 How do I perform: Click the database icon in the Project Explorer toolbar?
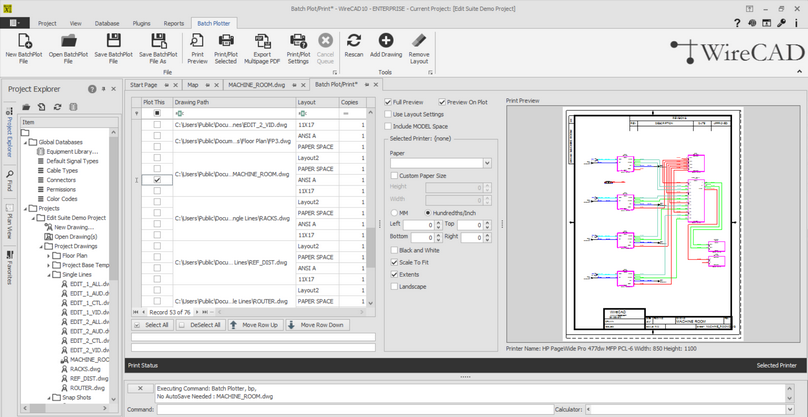(x=73, y=107)
